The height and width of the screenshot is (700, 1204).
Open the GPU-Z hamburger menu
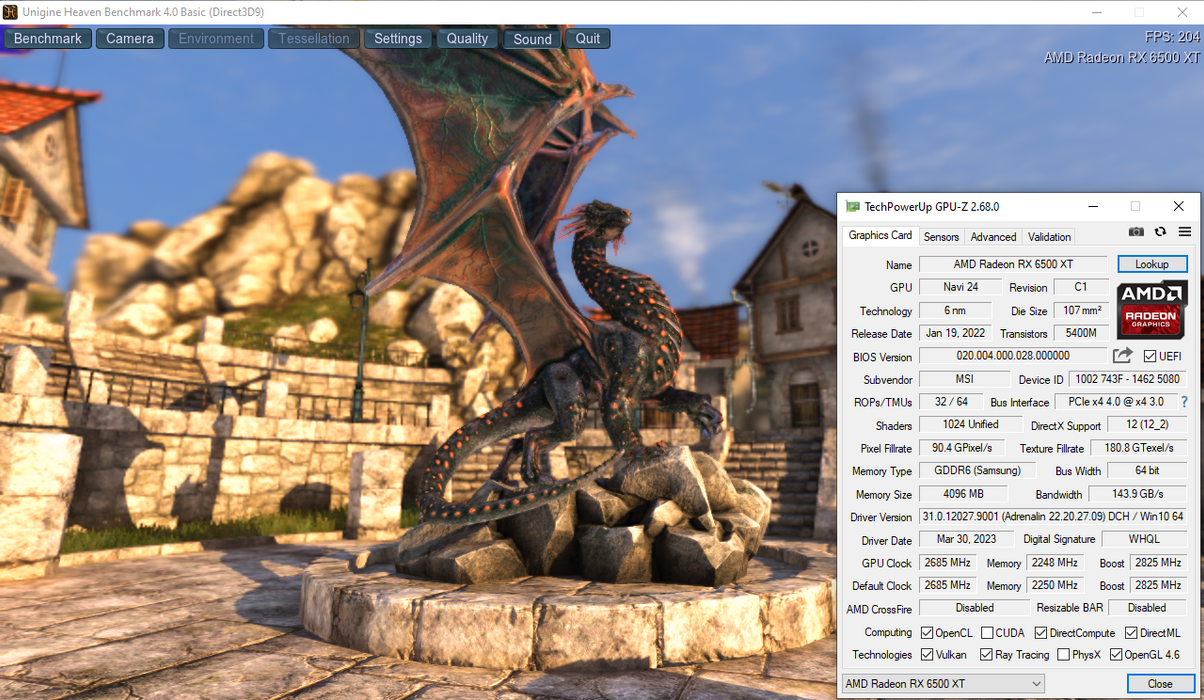pyautogui.click(x=1184, y=232)
